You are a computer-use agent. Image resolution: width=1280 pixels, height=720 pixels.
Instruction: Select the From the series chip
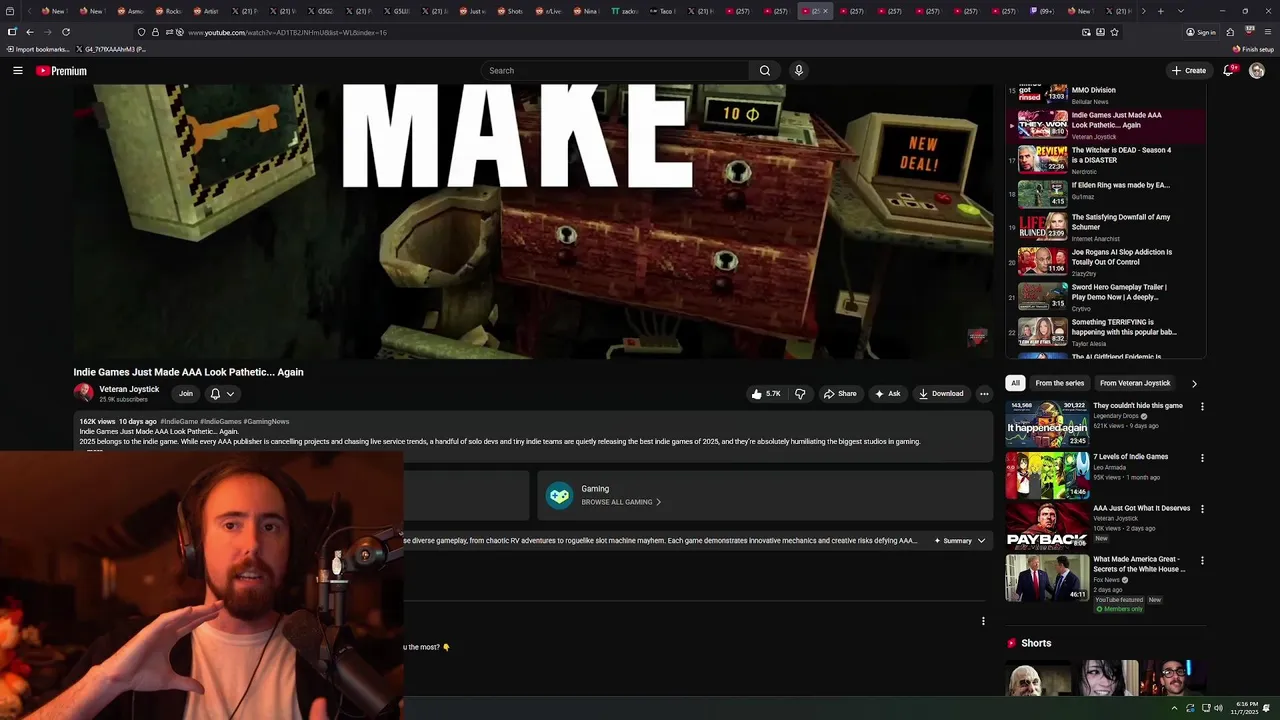(1059, 383)
